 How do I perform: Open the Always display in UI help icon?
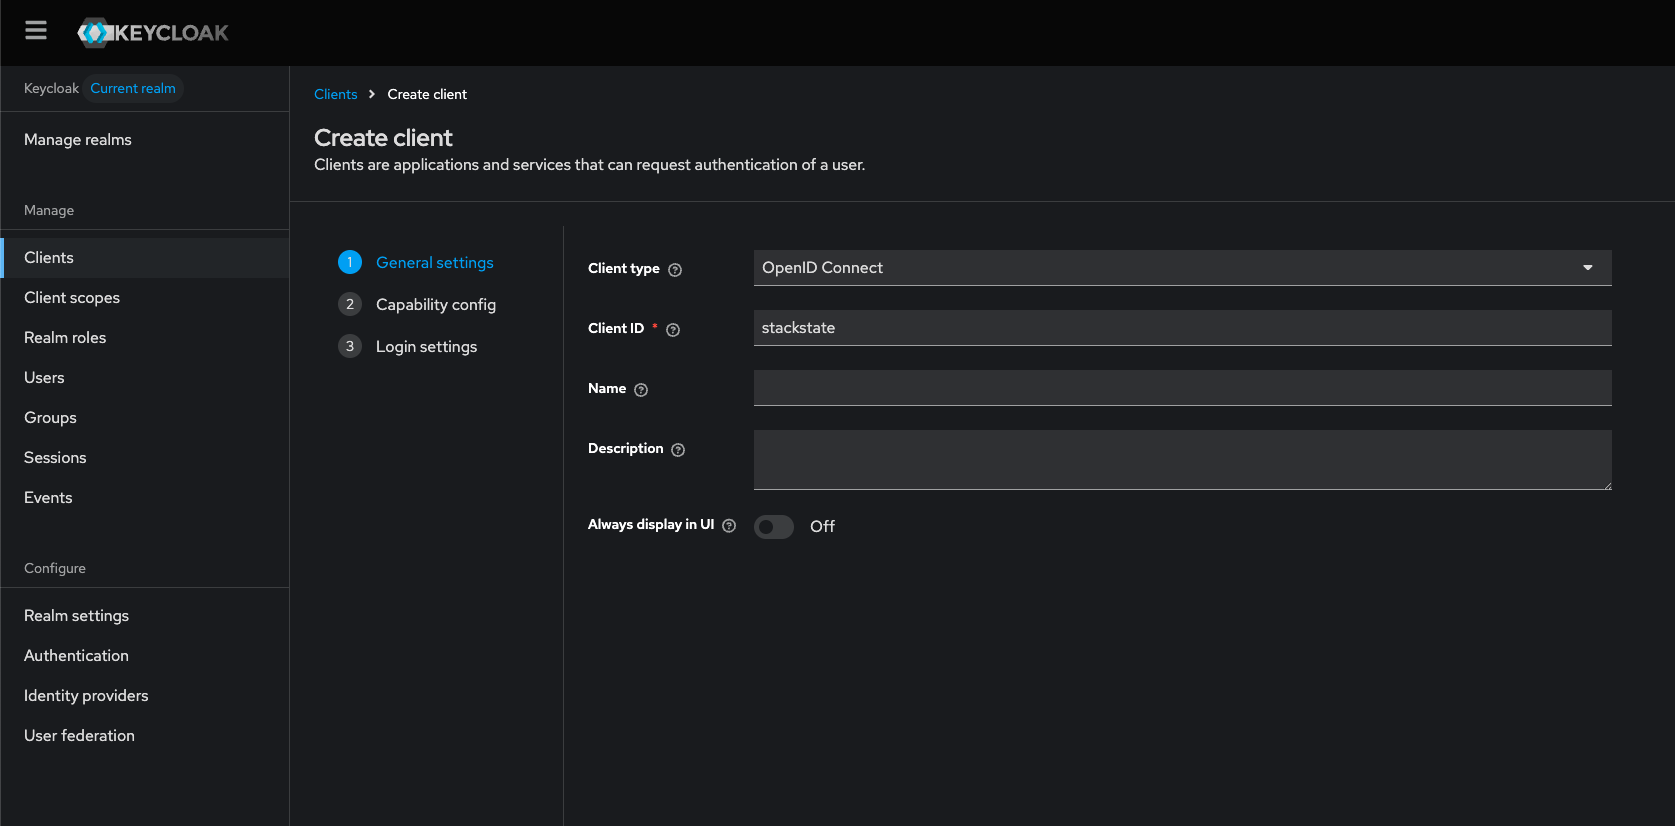pos(729,525)
